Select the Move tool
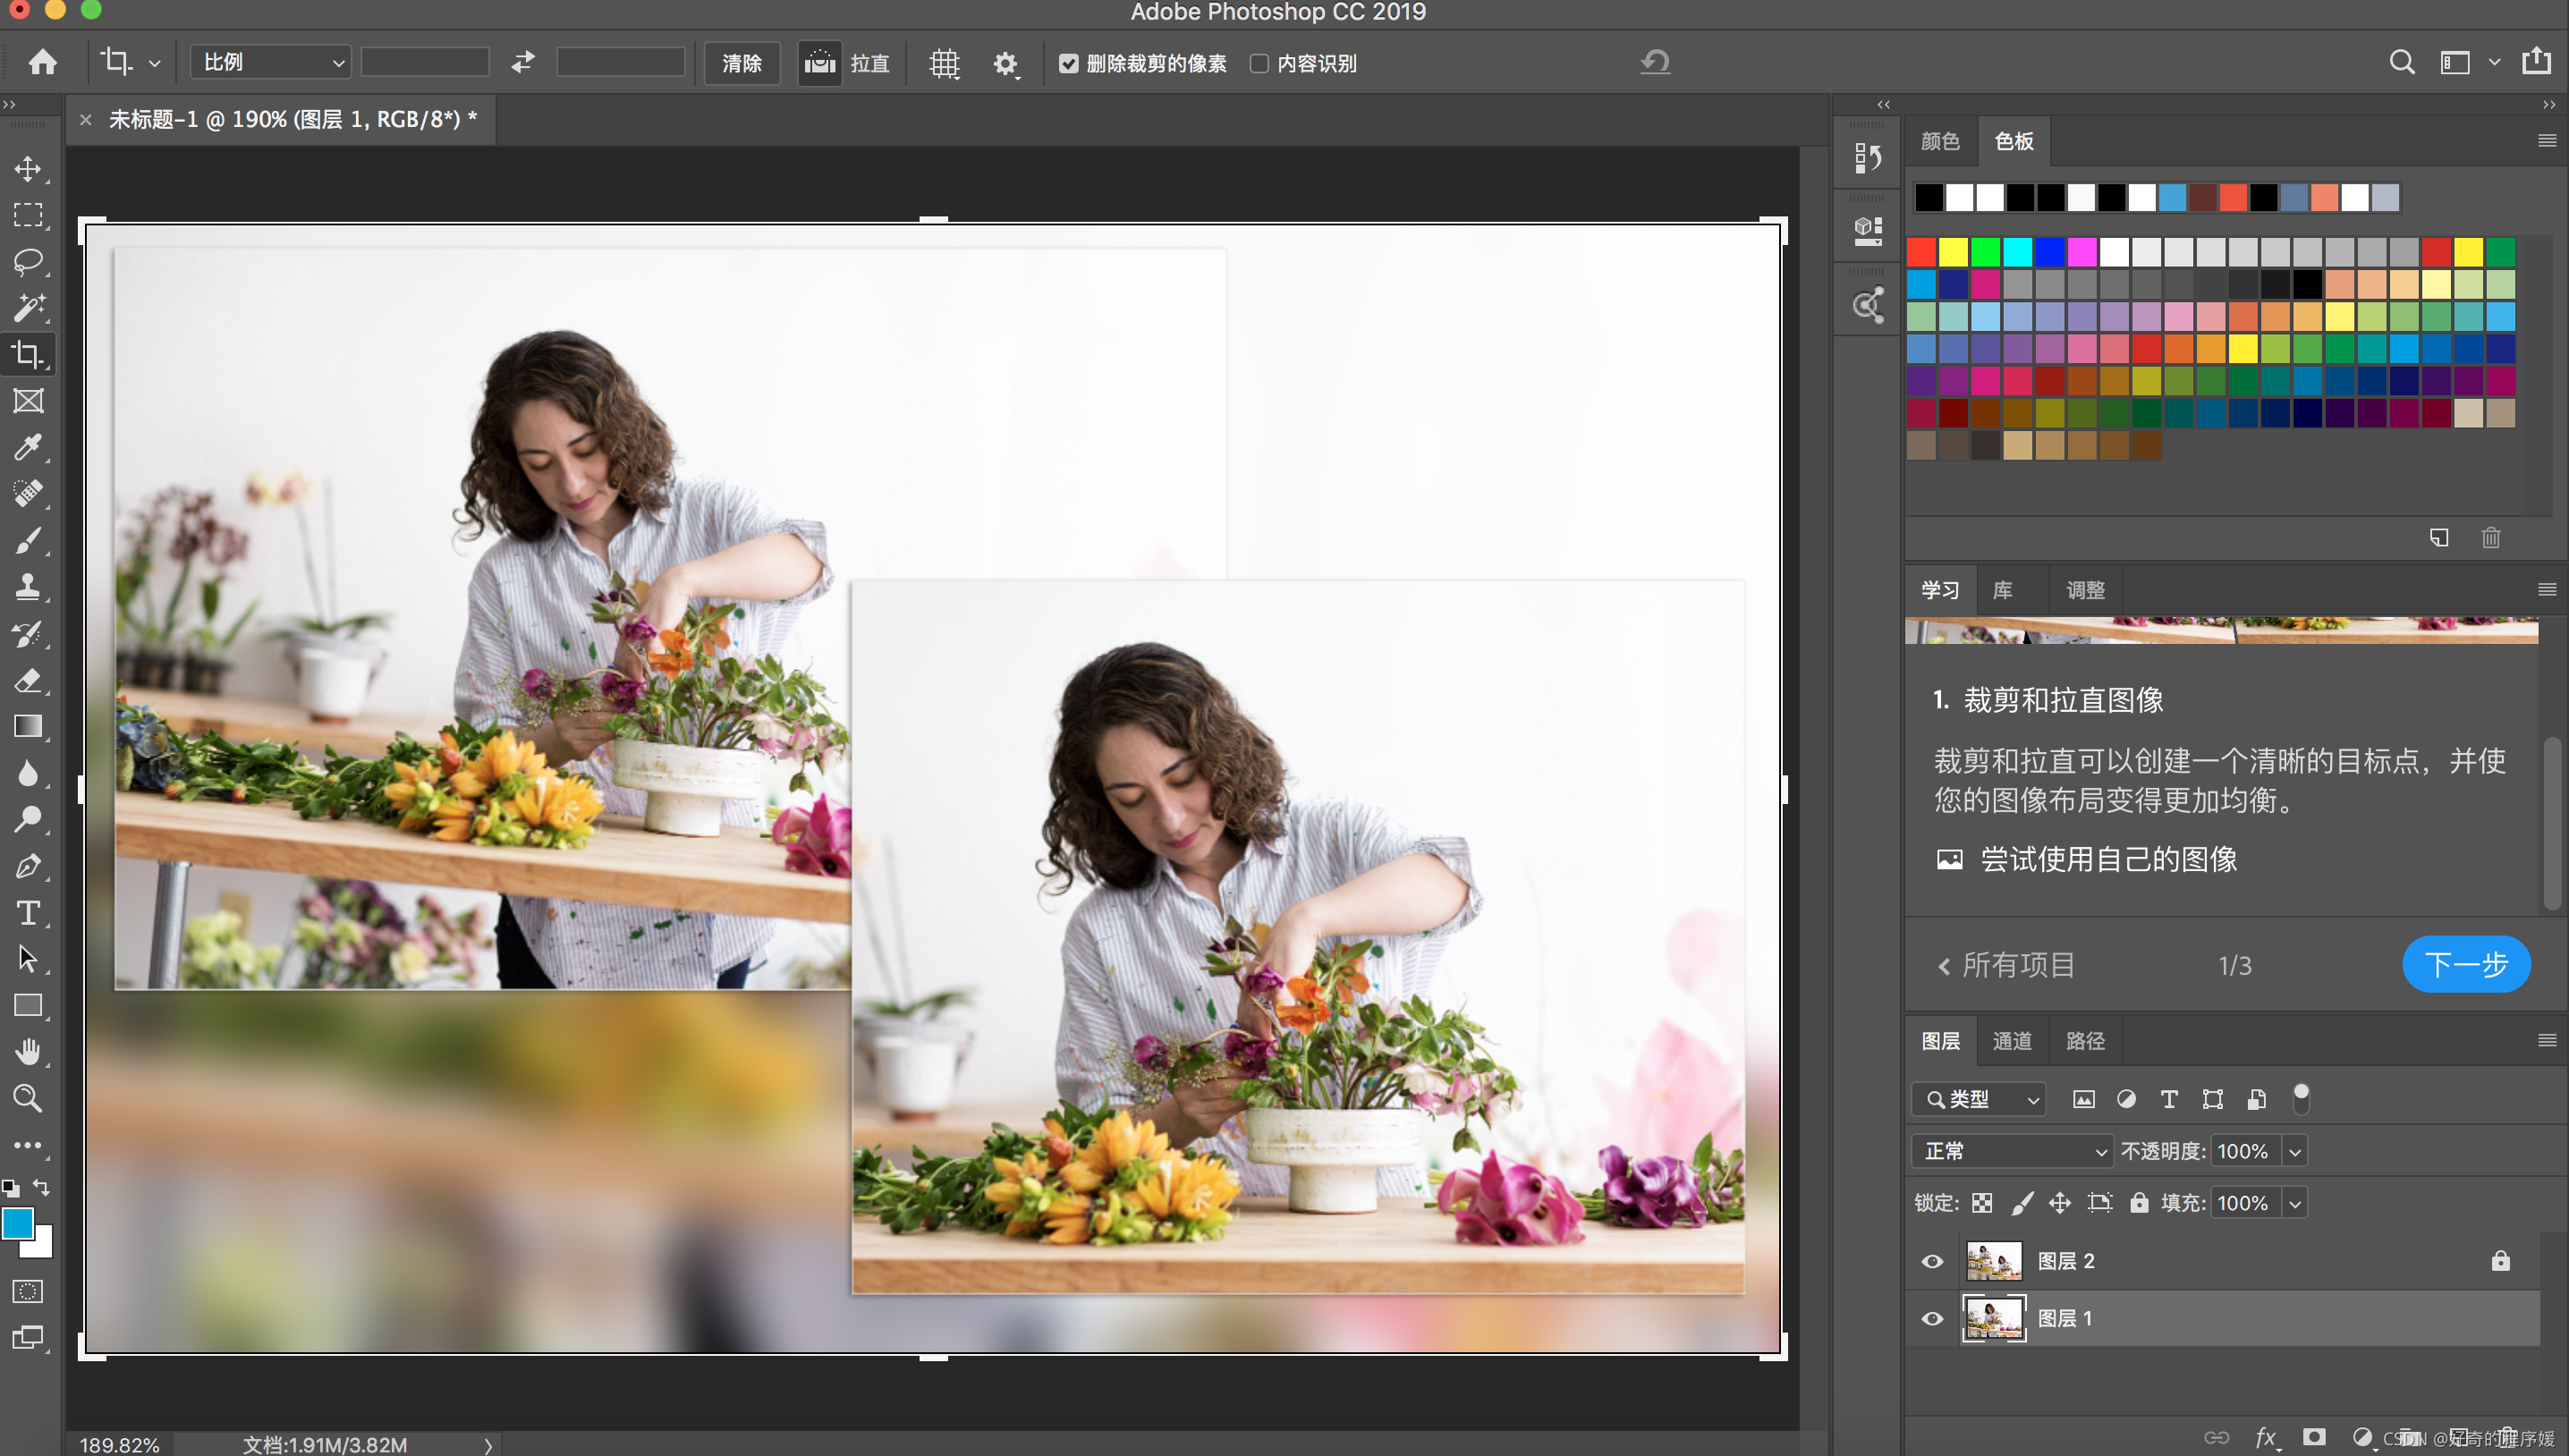 (x=28, y=168)
